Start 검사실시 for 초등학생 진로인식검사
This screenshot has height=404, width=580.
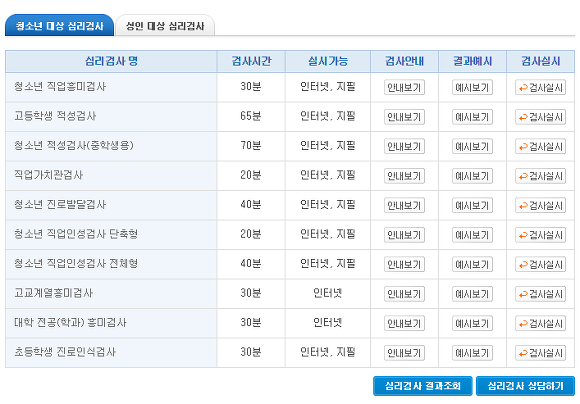[x=540, y=353]
